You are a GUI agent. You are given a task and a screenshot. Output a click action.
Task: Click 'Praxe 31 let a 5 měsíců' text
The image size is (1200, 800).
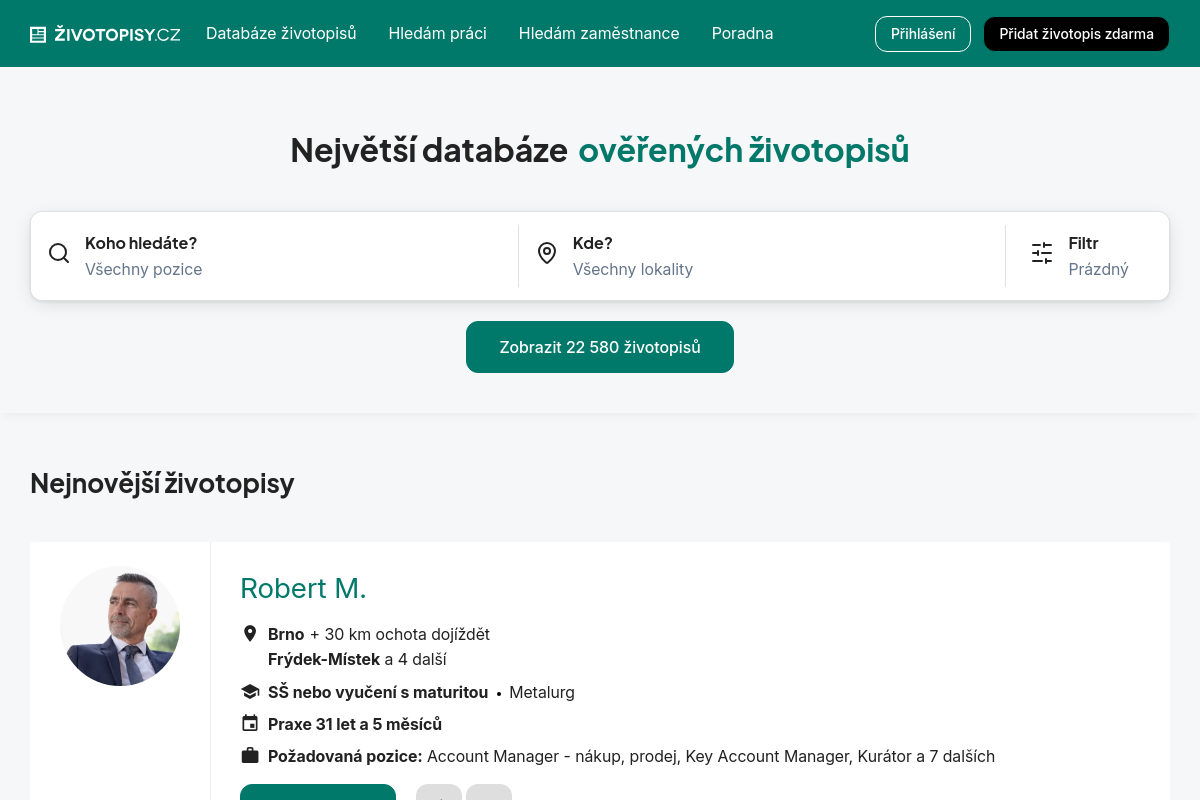coord(355,724)
